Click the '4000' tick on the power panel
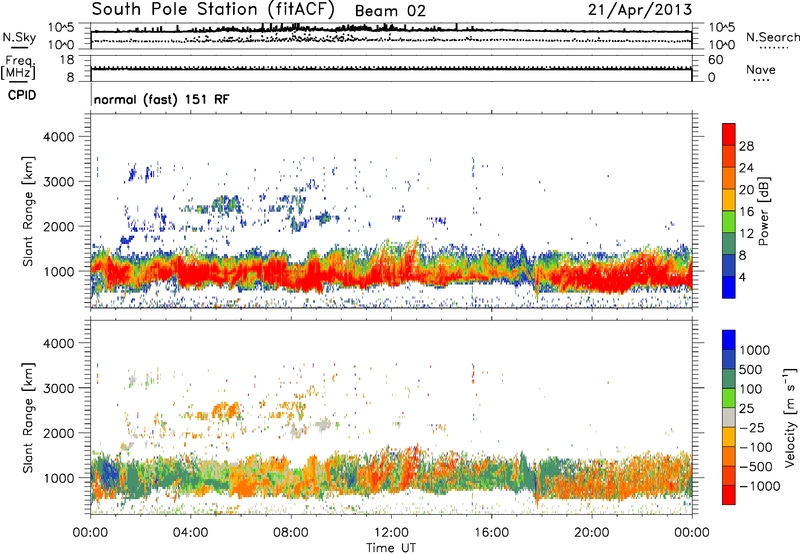 [58, 137]
